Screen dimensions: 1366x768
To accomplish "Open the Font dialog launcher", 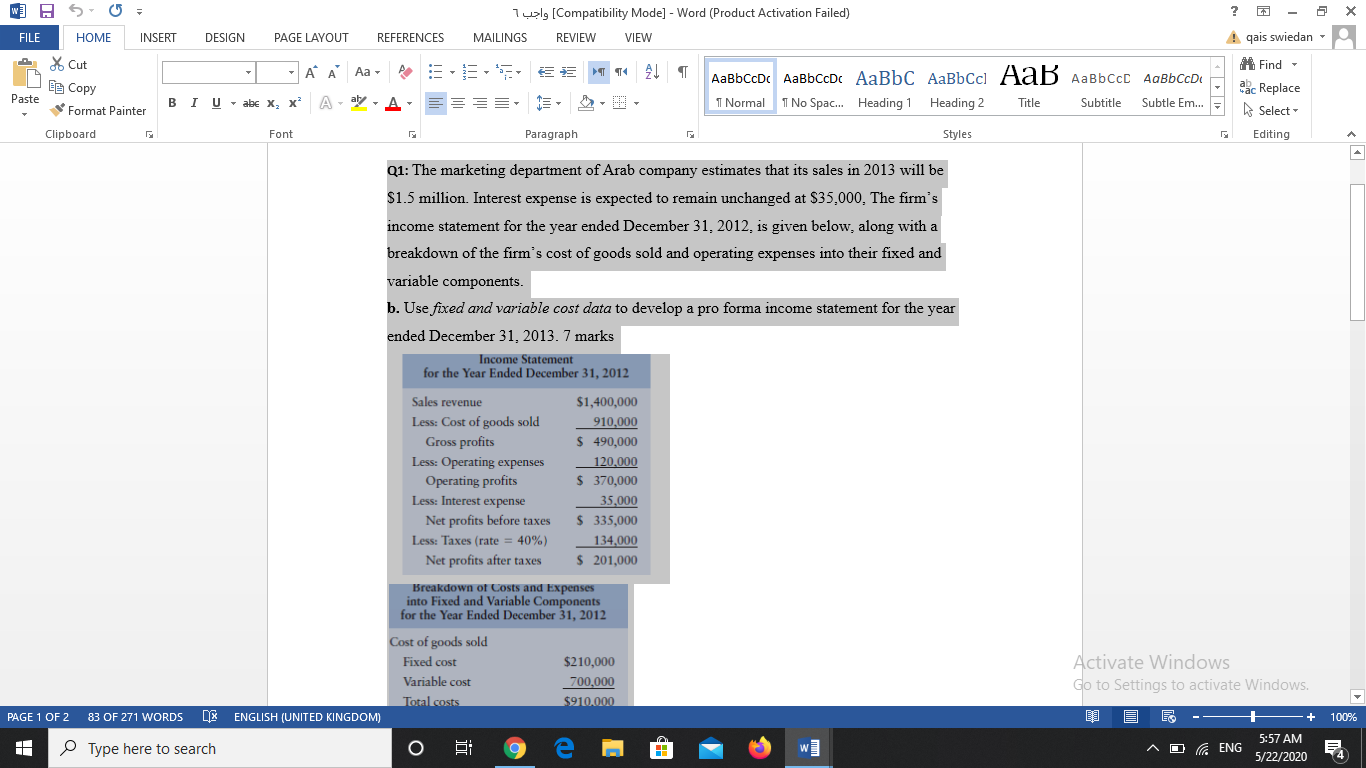I will click(x=411, y=134).
